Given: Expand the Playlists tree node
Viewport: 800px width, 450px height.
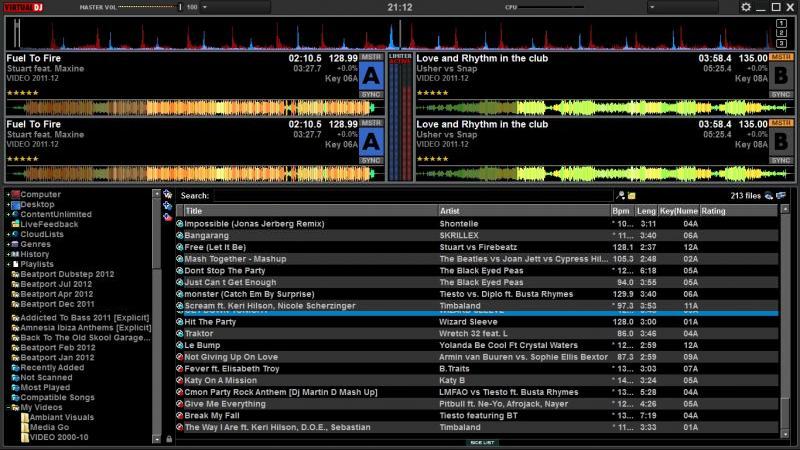Looking at the screenshot, I should tap(8, 264).
